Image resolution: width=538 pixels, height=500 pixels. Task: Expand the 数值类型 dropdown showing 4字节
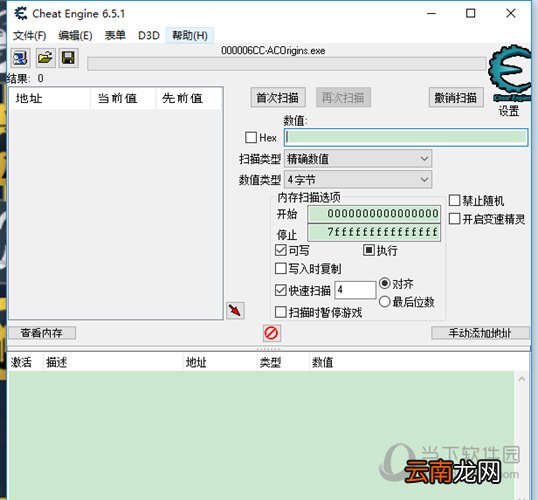click(x=358, y=179)
